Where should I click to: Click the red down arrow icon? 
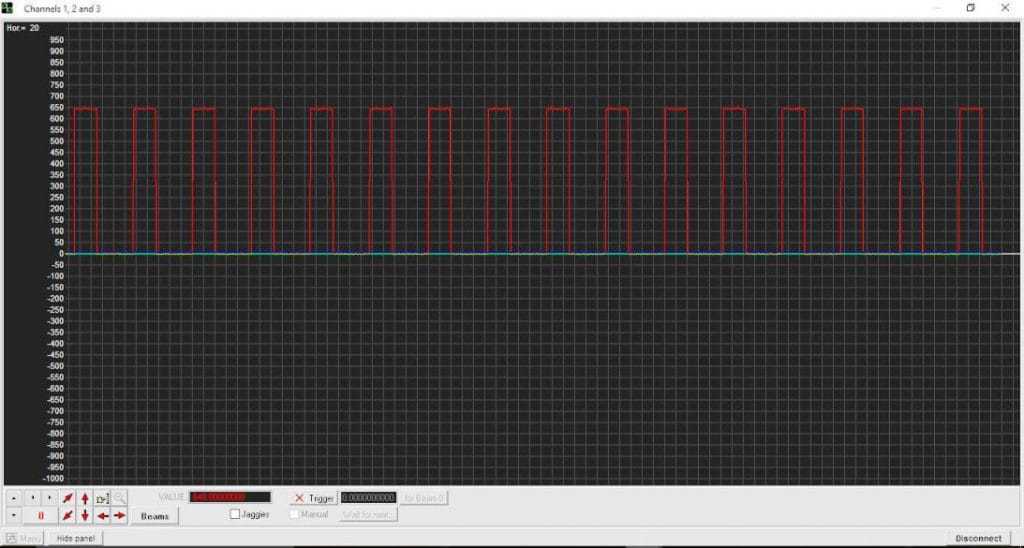click(x=85, y=515)
